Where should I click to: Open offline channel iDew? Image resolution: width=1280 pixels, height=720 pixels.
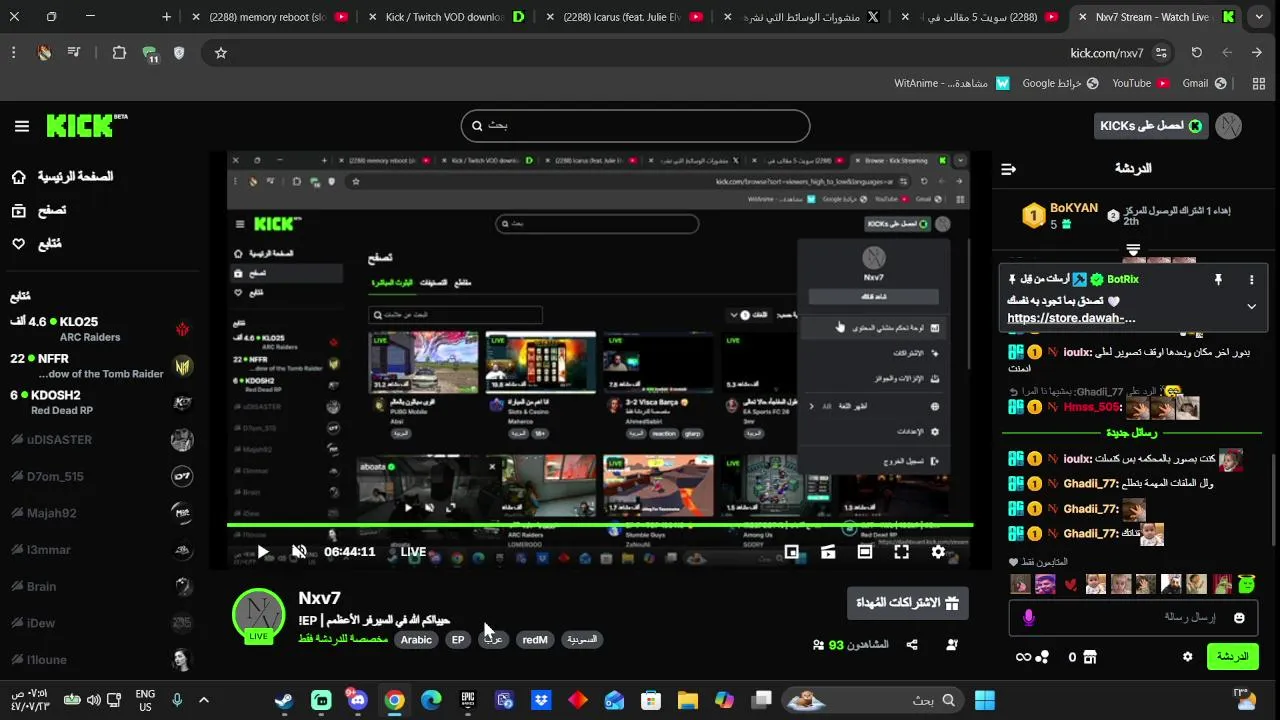click(x=100, y=623)
